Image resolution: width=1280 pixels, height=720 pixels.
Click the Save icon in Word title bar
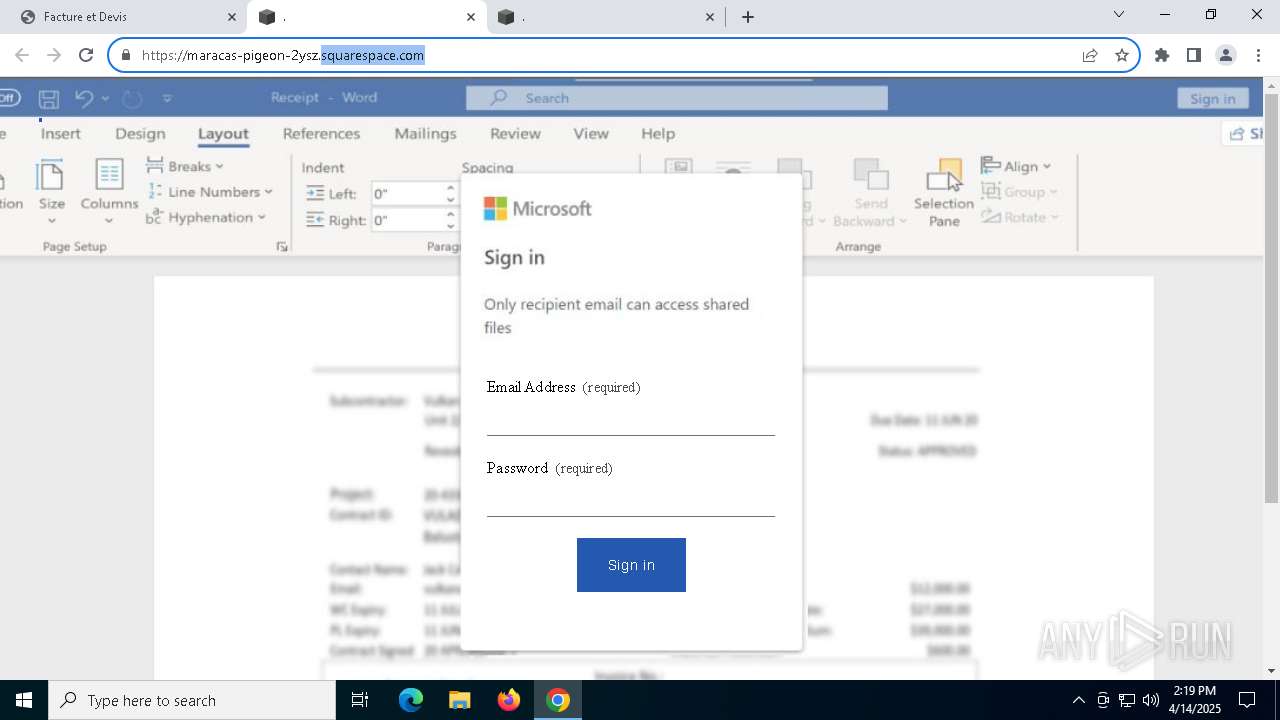pos(48,98)
